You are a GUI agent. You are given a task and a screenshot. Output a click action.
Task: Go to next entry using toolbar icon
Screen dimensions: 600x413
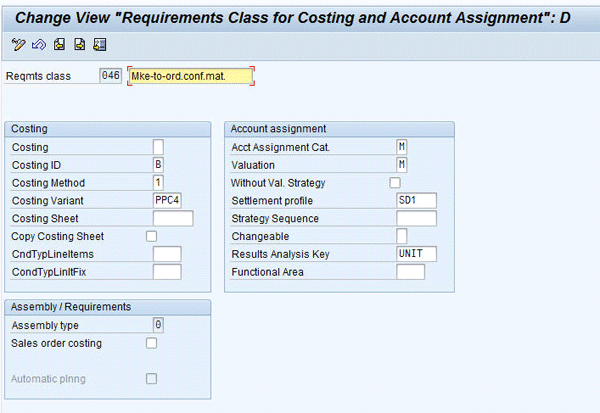pos(79,44)
